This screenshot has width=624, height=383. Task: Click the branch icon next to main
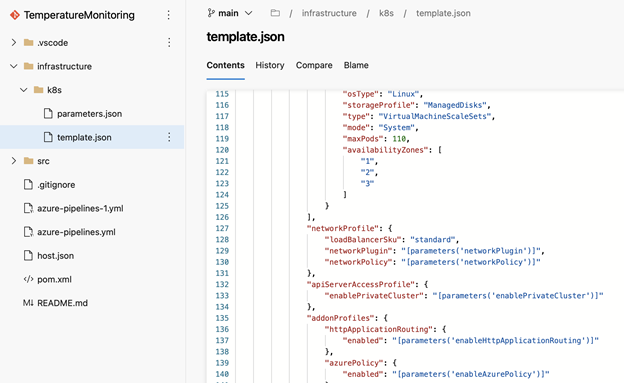coord(211,13)
